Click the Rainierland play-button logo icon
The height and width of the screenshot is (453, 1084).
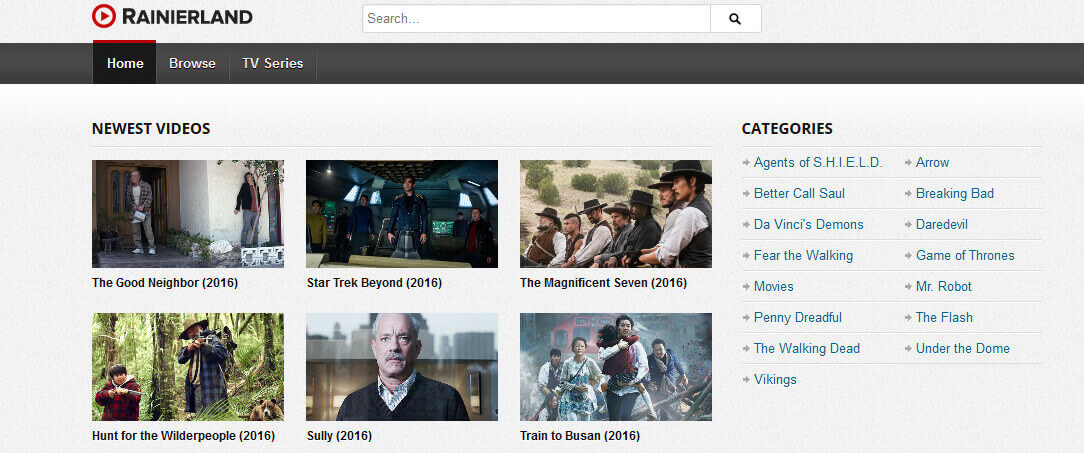click(104, 16)
